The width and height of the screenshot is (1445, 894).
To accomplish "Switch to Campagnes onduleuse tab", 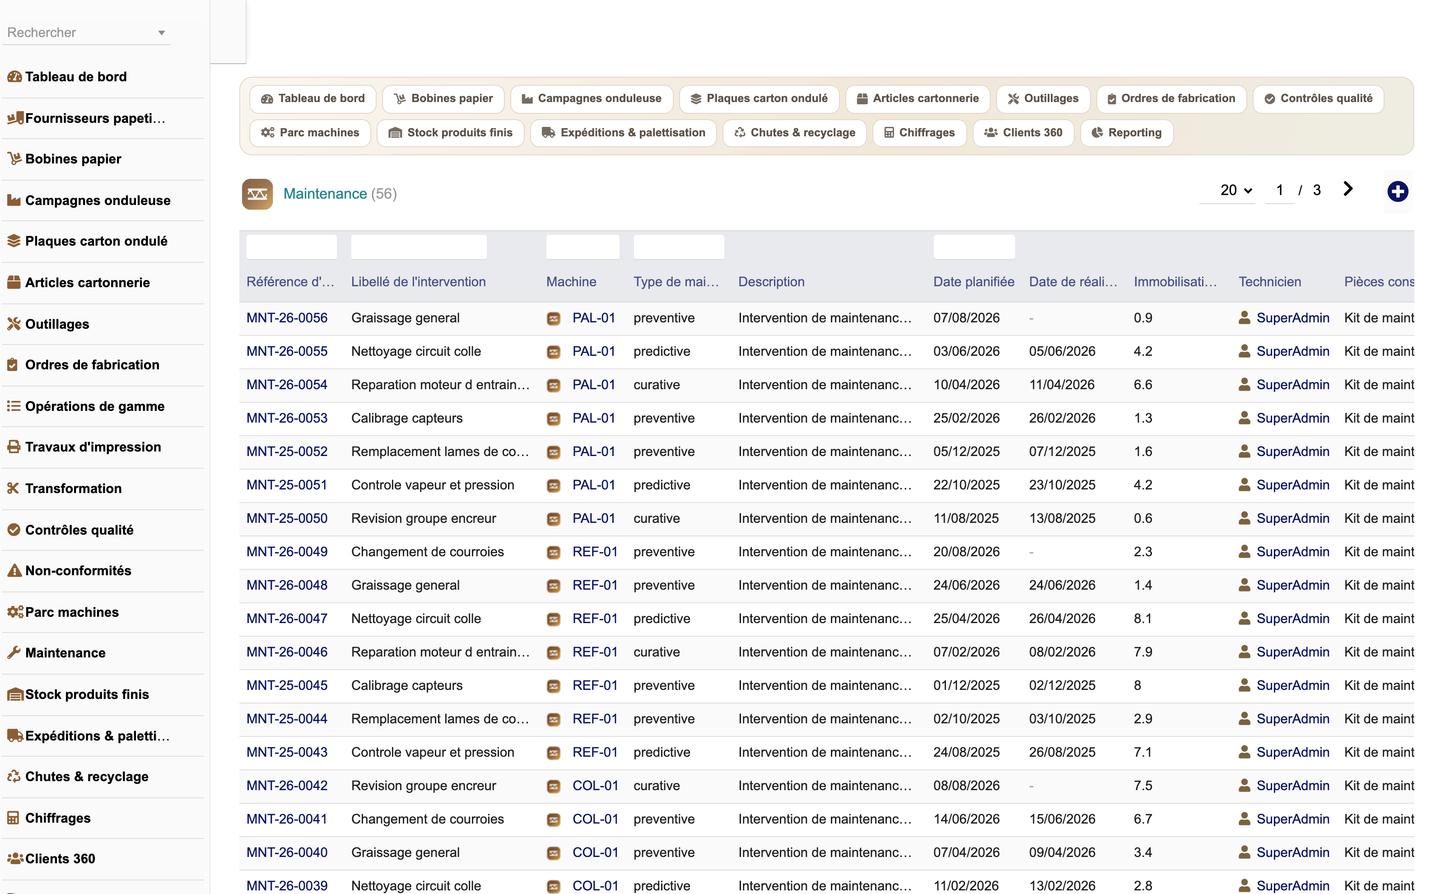I will tap(591, 99).
